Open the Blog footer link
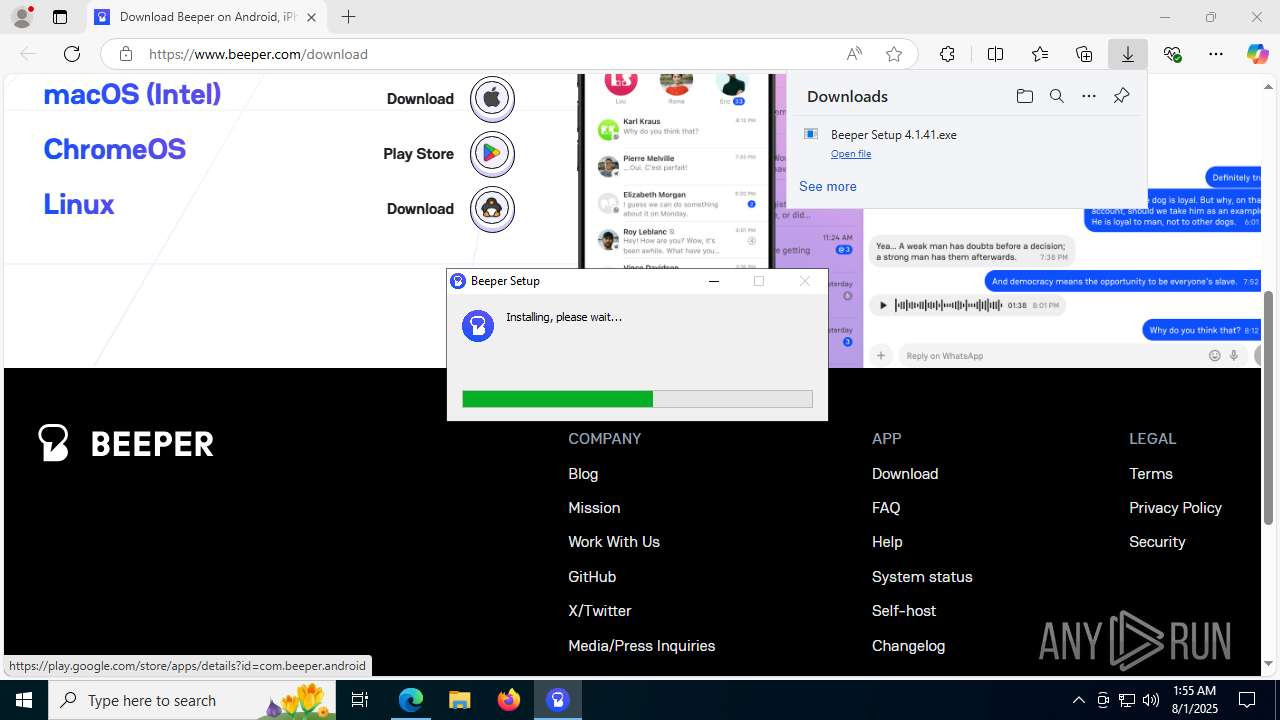The width and height of the screenshot is (1280, 720). 583,474
